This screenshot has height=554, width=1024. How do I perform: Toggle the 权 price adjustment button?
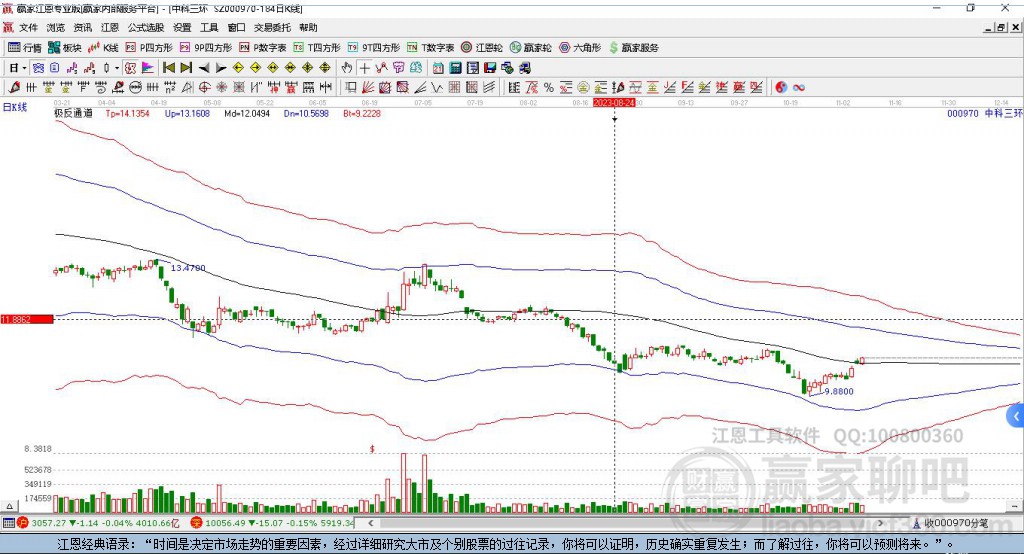[131, 67]
